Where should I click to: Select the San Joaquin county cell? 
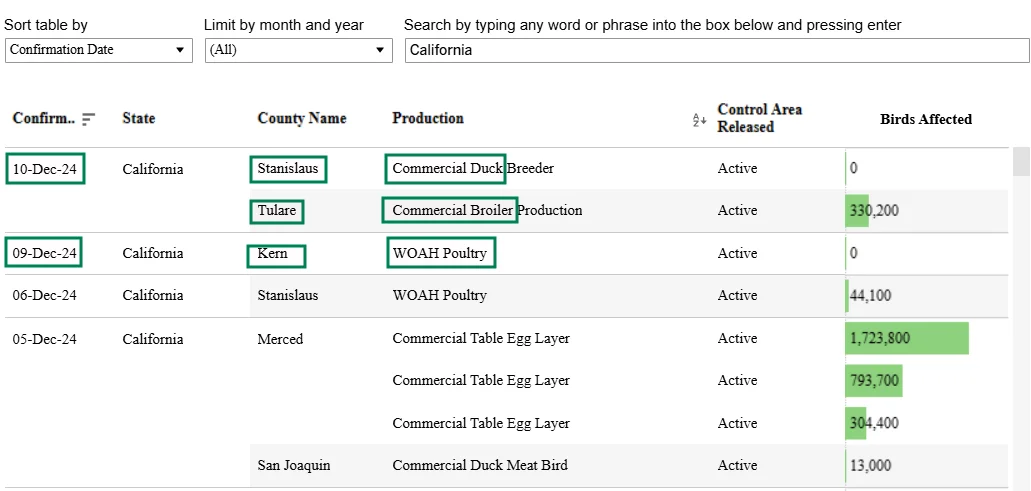point(294,465)
